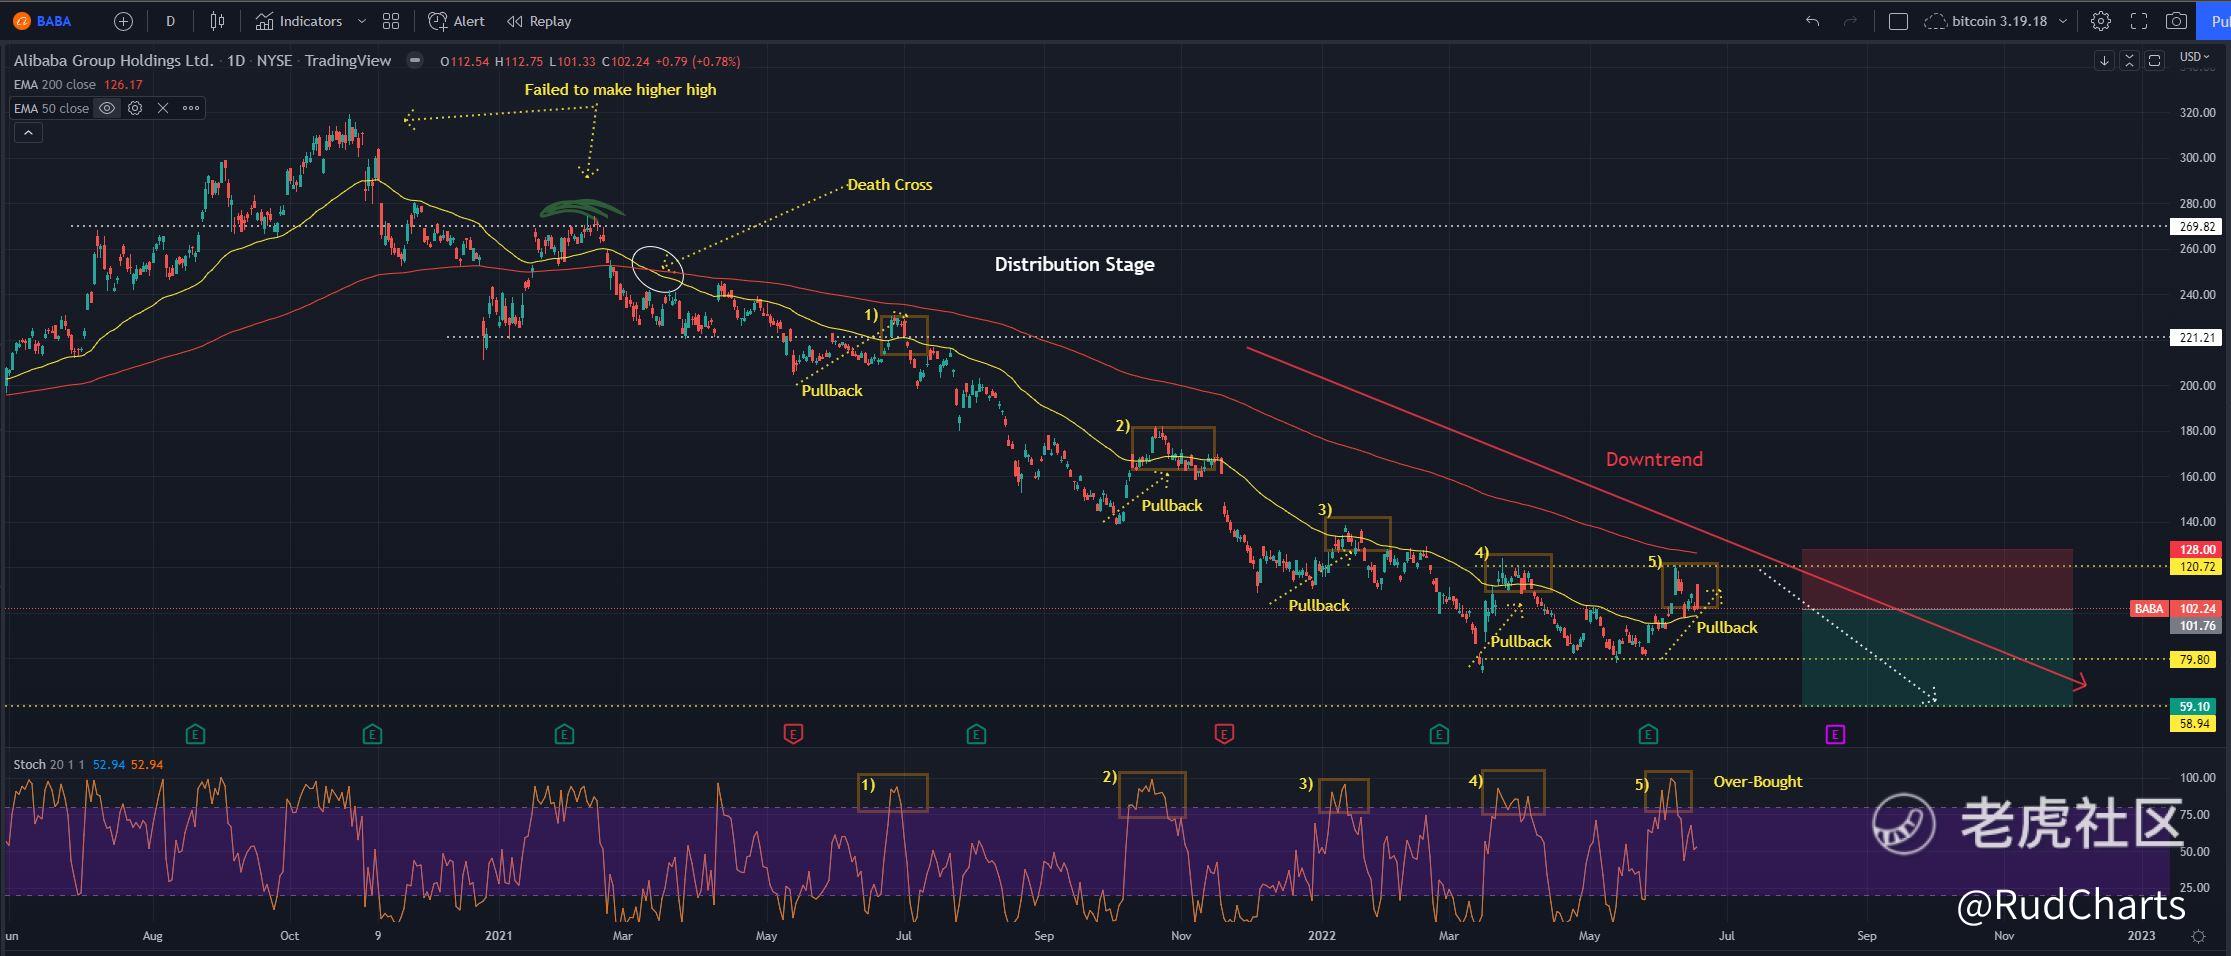Select the Over-Bought label in Stoch pane
The image size is (2231, 956).
pyautogui.click(x=1758, y=782)
